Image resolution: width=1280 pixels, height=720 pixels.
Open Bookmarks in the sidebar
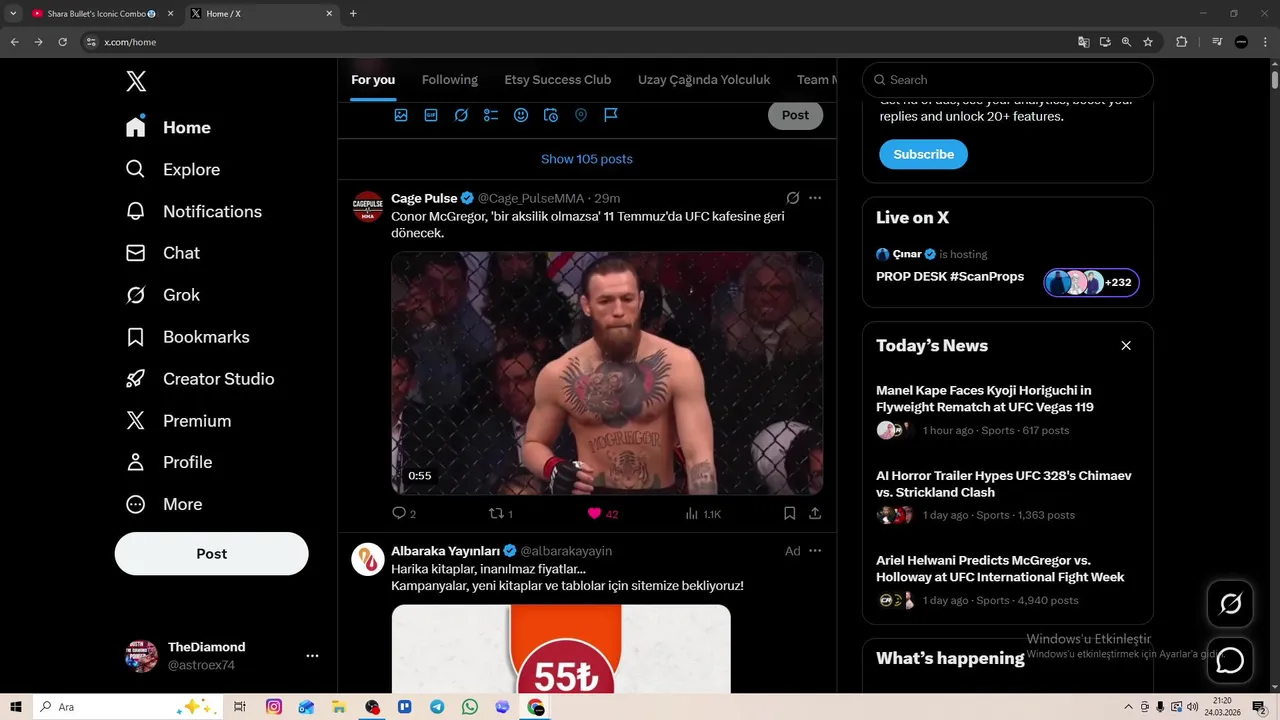tap(188, 337)
